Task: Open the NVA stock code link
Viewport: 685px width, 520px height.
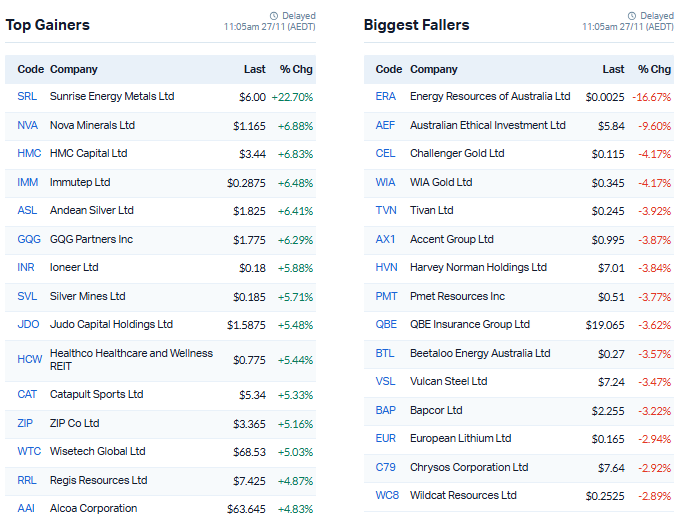Action: click(28, 125)
